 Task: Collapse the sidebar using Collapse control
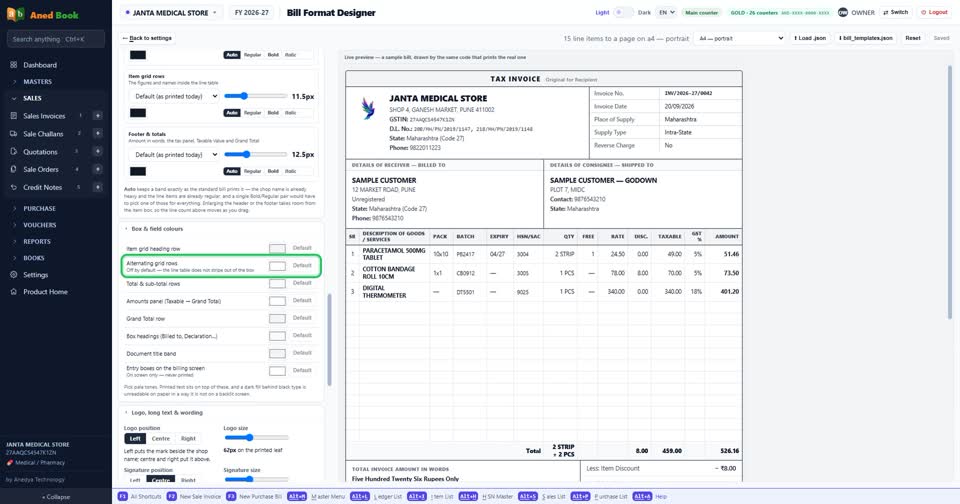[56, 497]
